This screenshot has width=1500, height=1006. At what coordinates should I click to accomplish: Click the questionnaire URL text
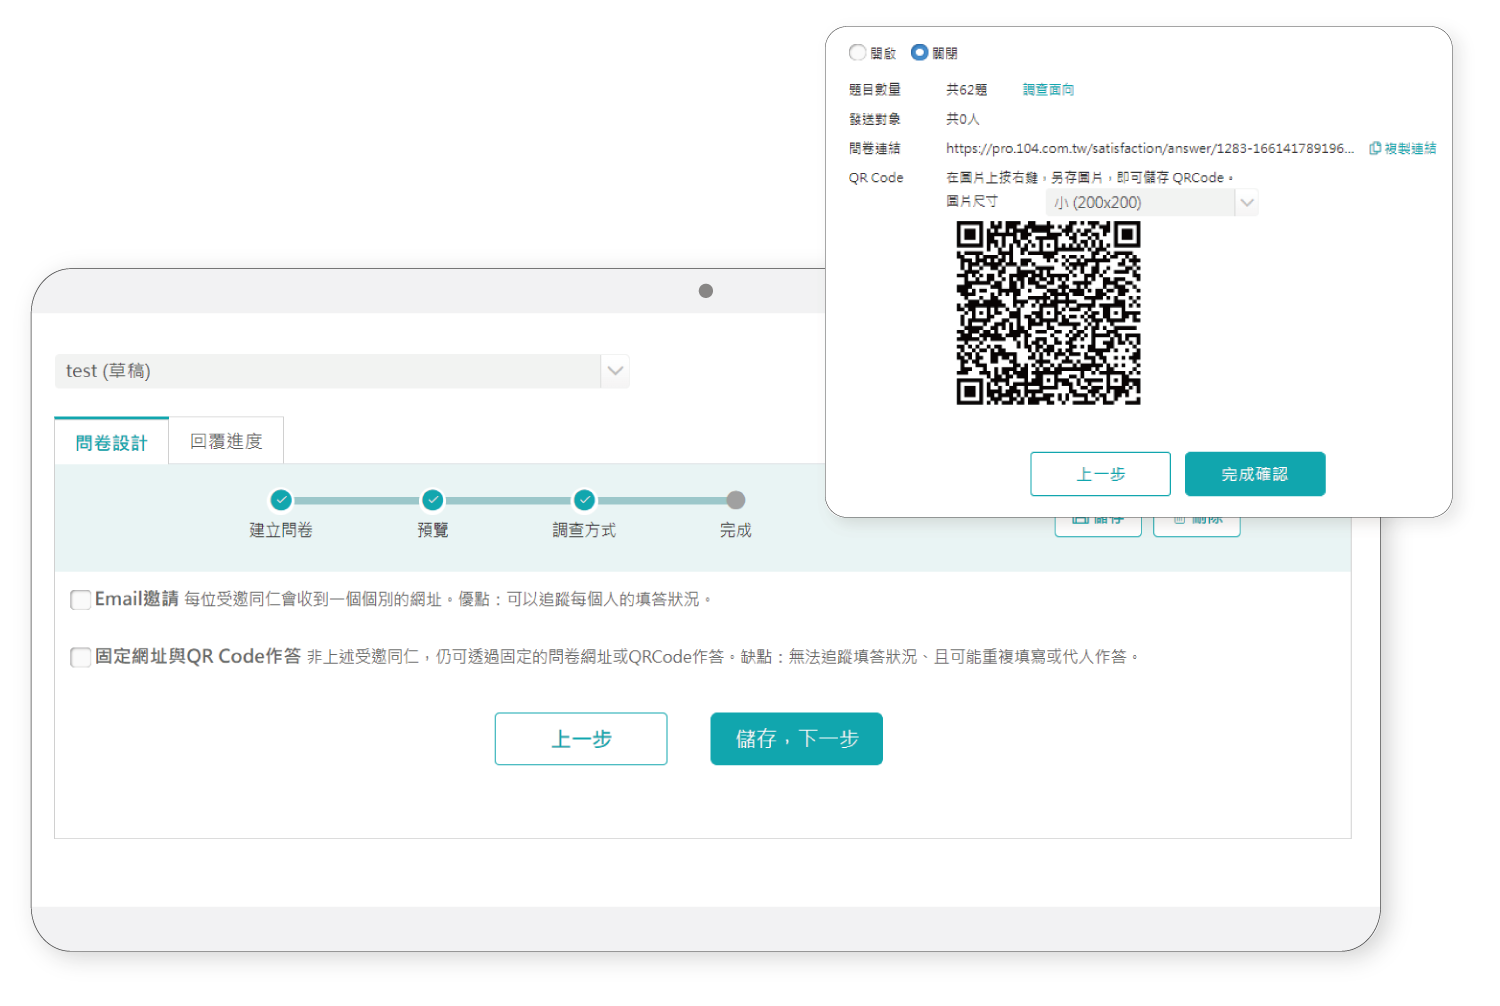coord(1150,148)
